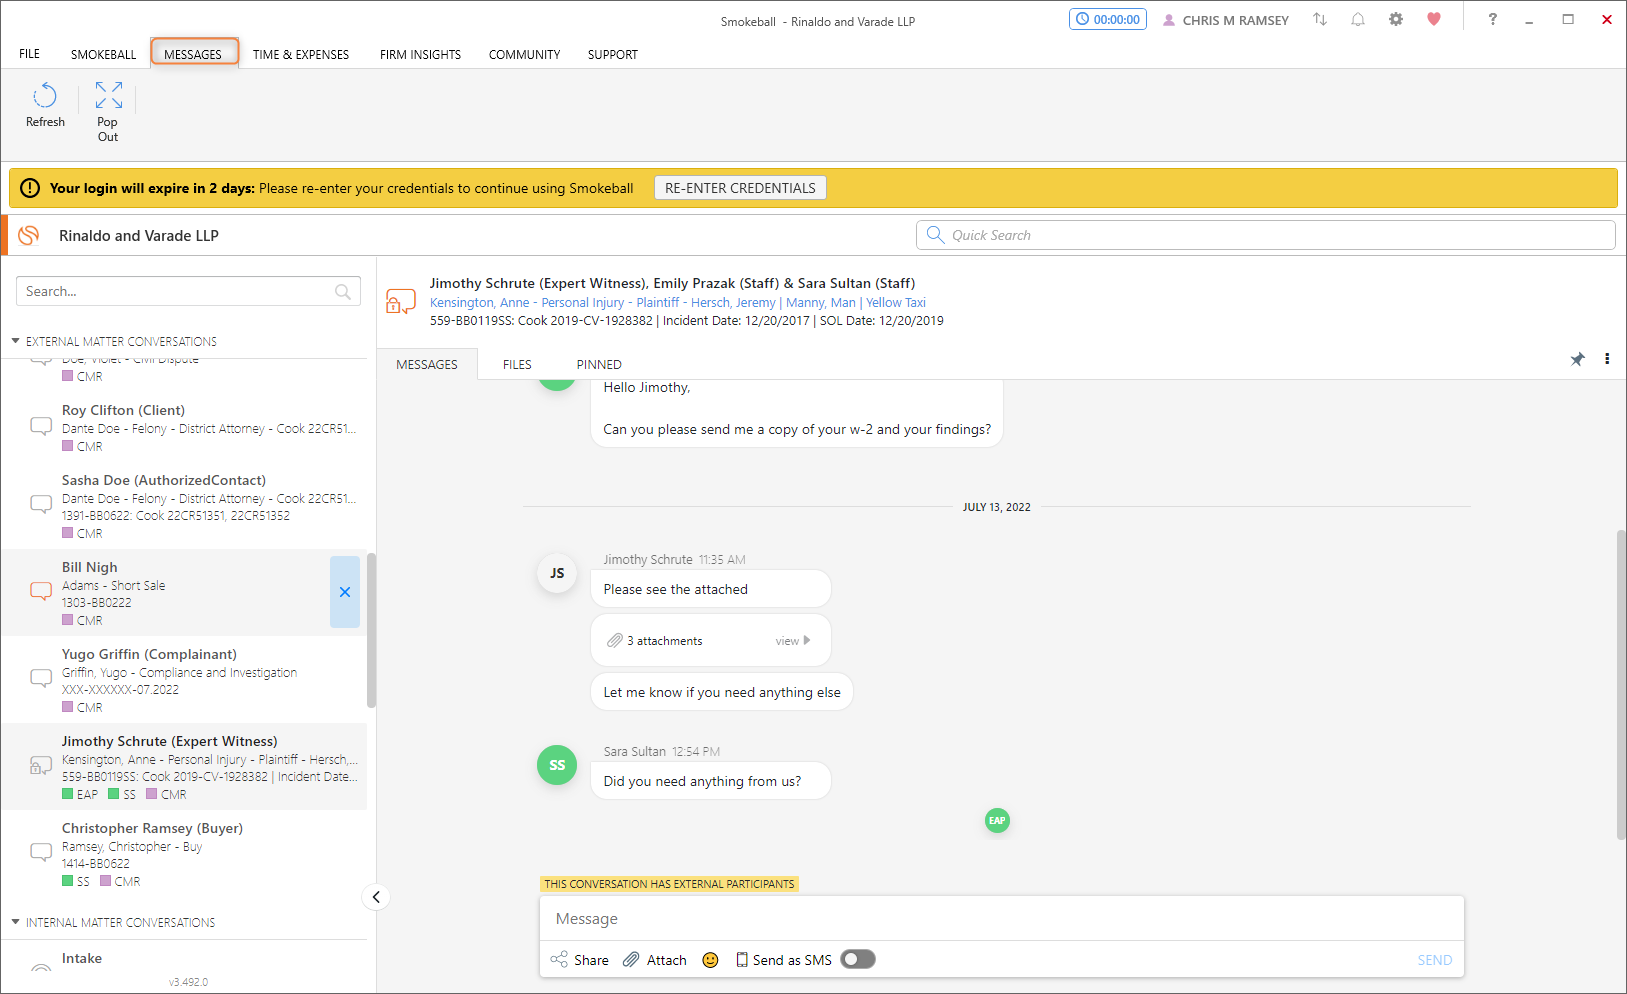The height and width of the screenshot is (994, 1627).
Task: Click the CHRIS M RAMSEY user account
Action: 1226,21
